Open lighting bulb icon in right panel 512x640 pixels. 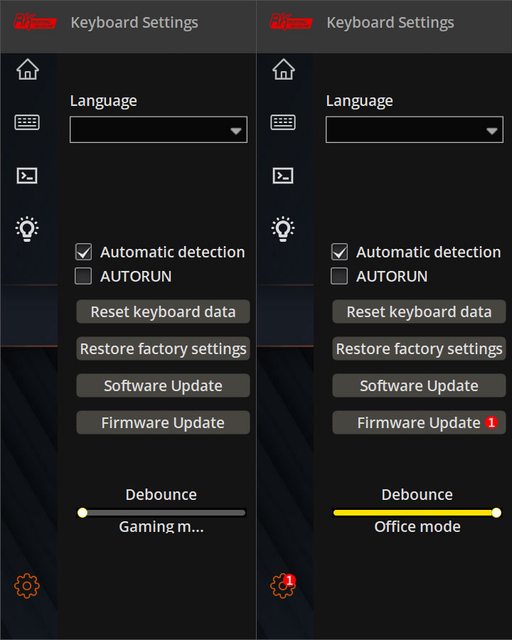[x=283, y=229]
